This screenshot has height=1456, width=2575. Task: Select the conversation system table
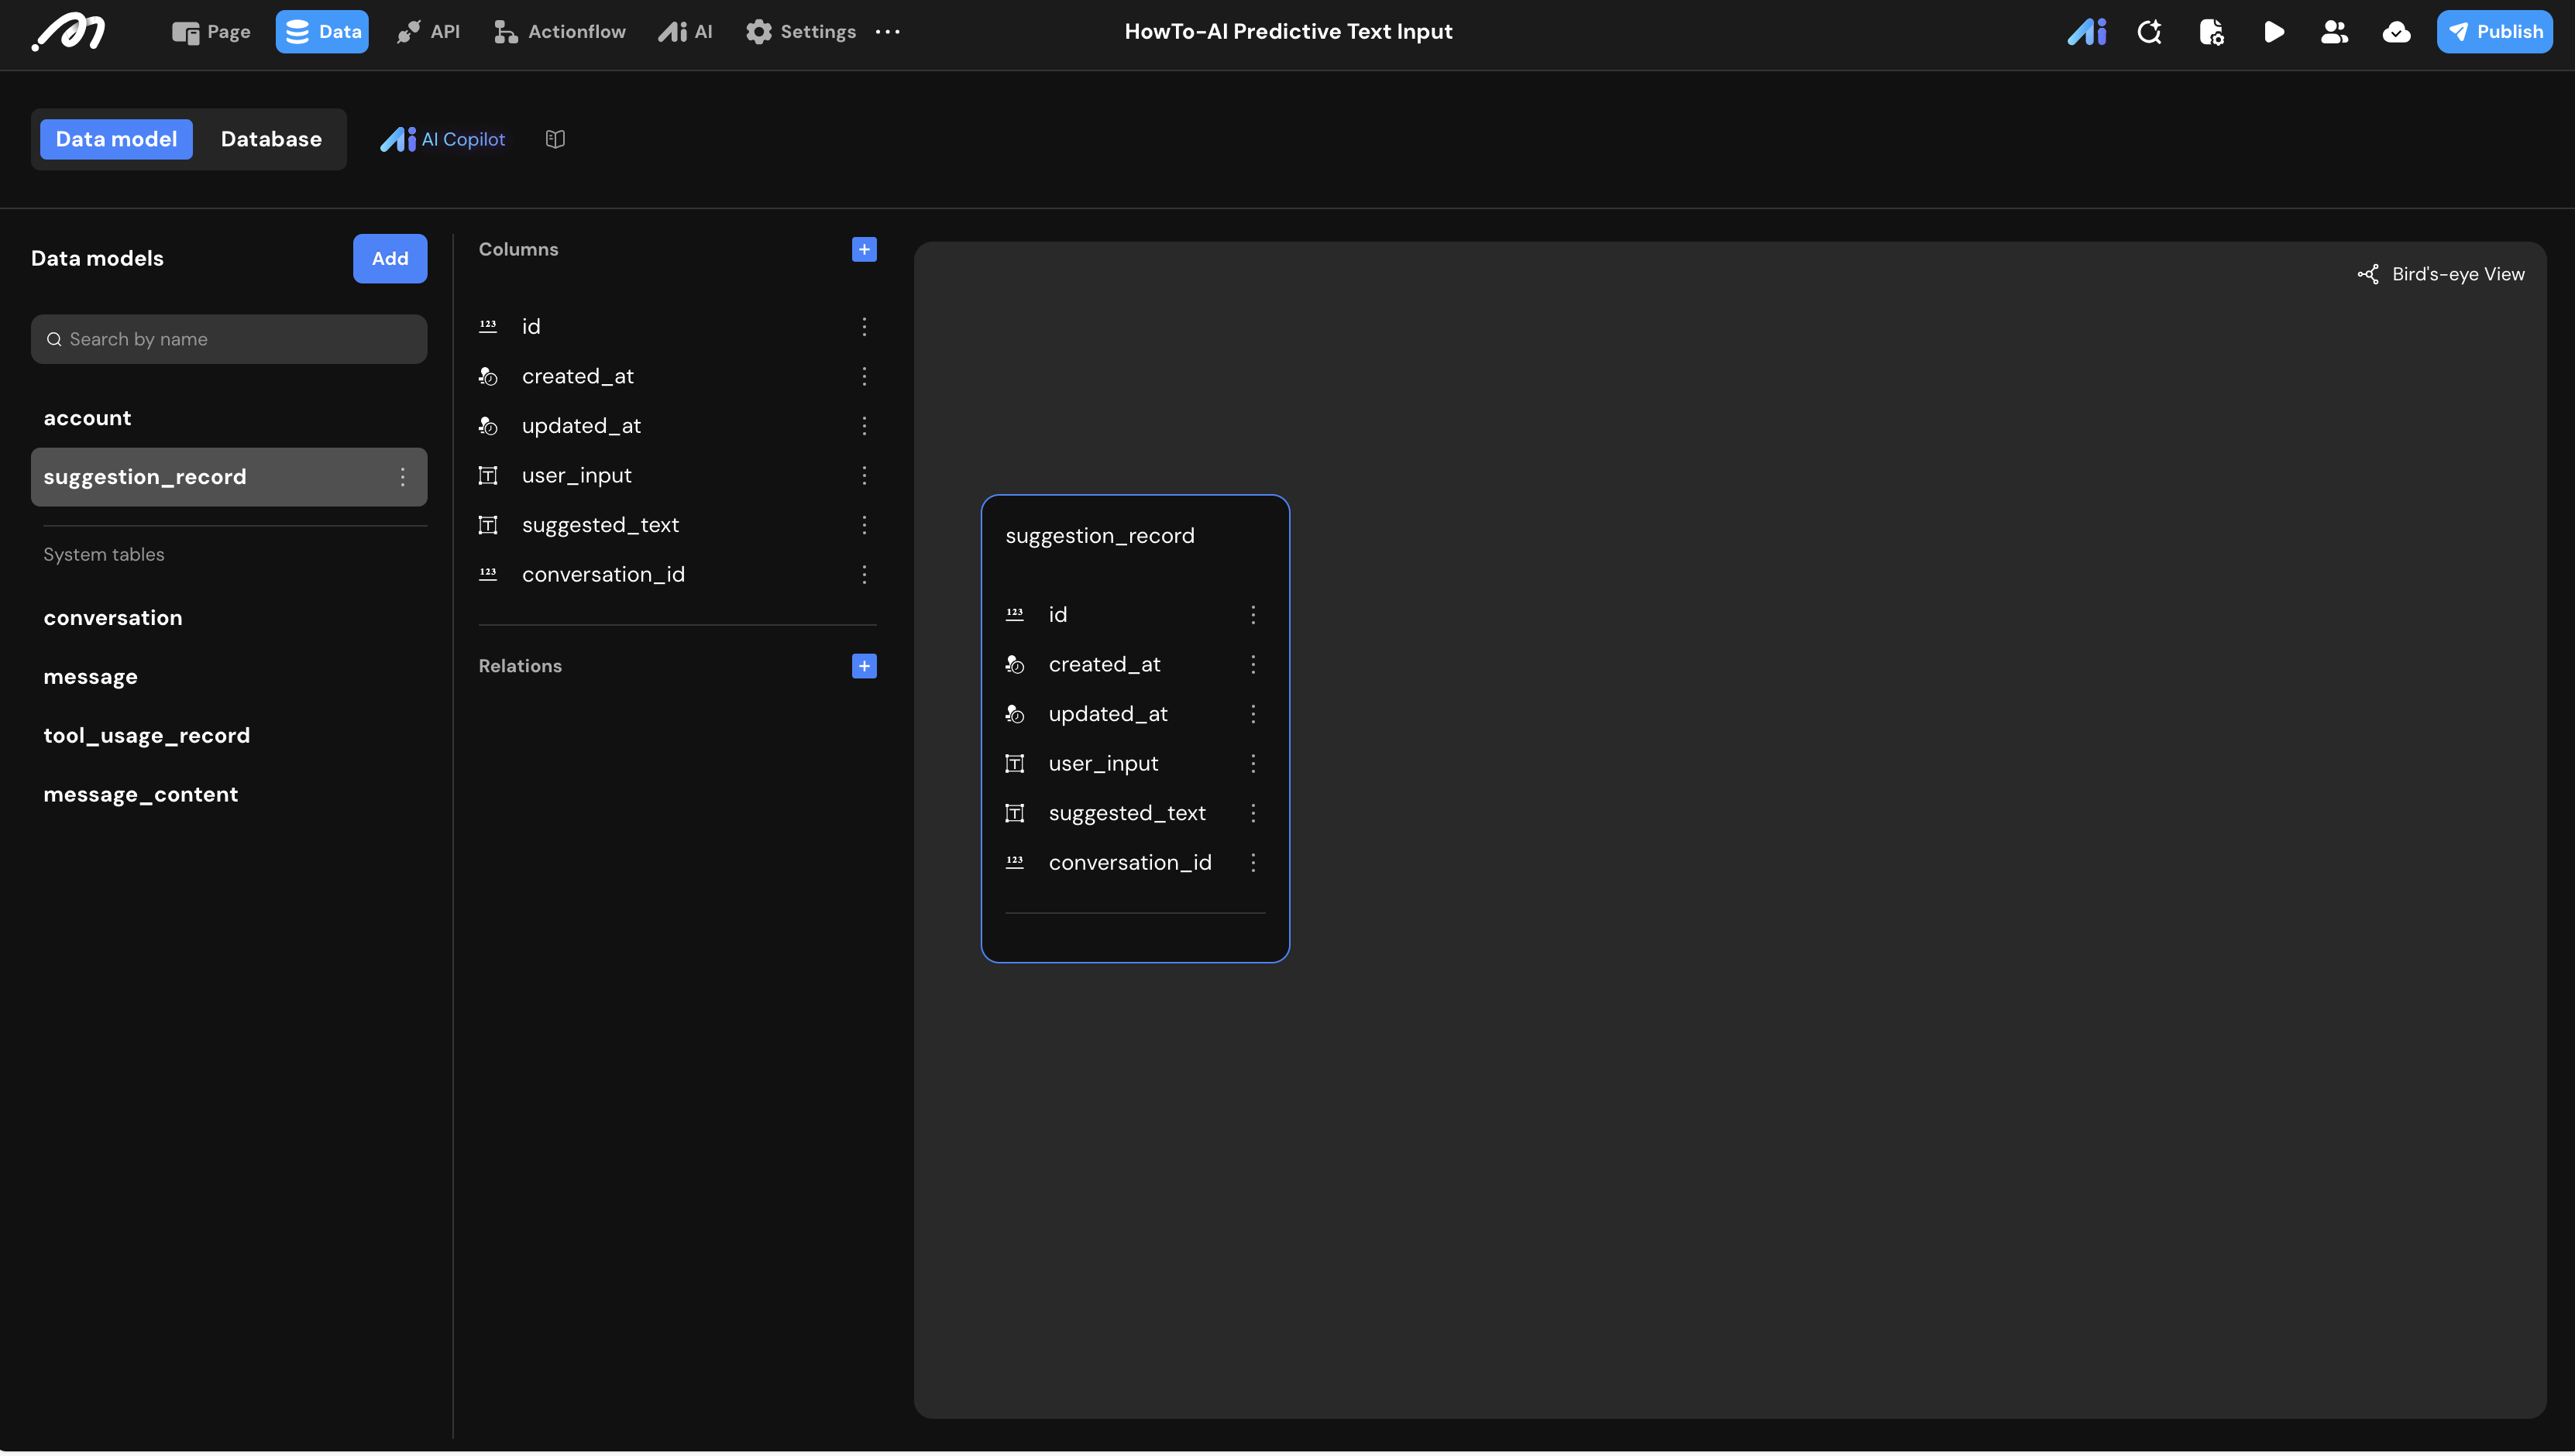(113, 618)
